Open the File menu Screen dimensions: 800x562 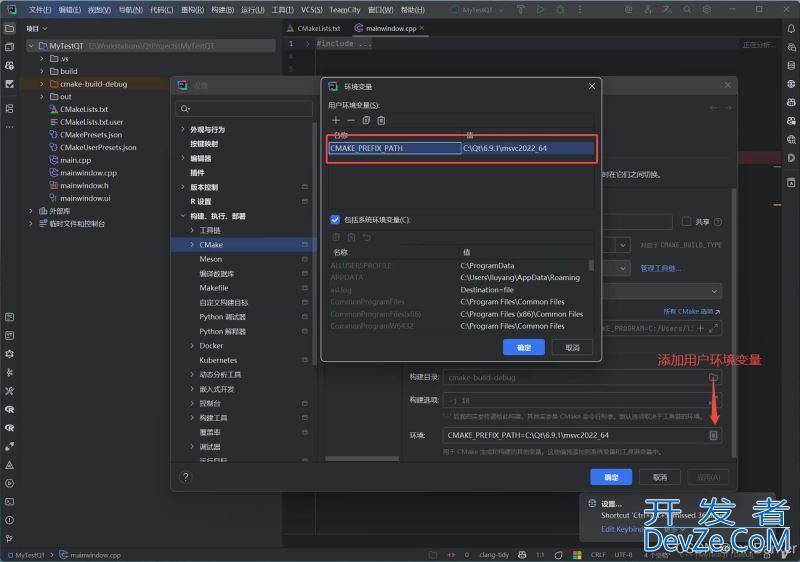click(x=40, y=10)
